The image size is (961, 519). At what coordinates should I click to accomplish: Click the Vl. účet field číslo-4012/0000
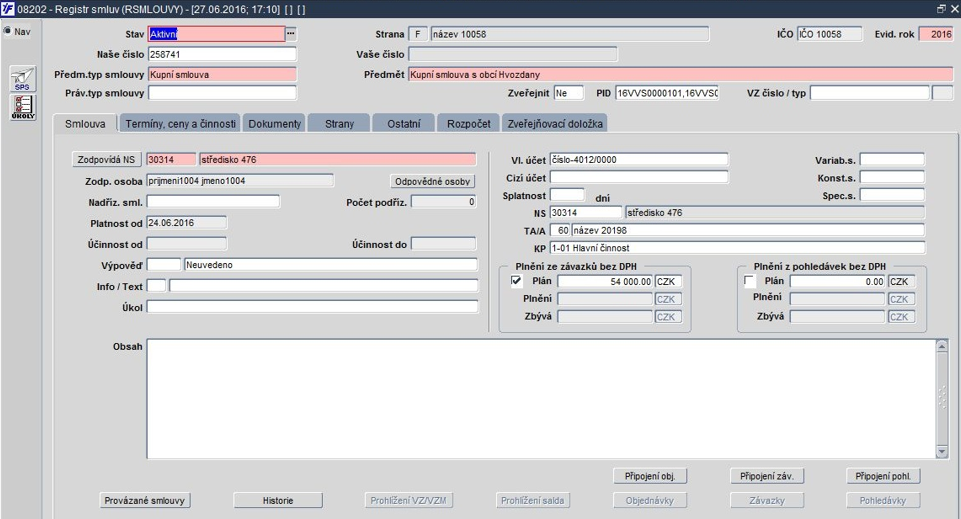click(x=639, y=159)
